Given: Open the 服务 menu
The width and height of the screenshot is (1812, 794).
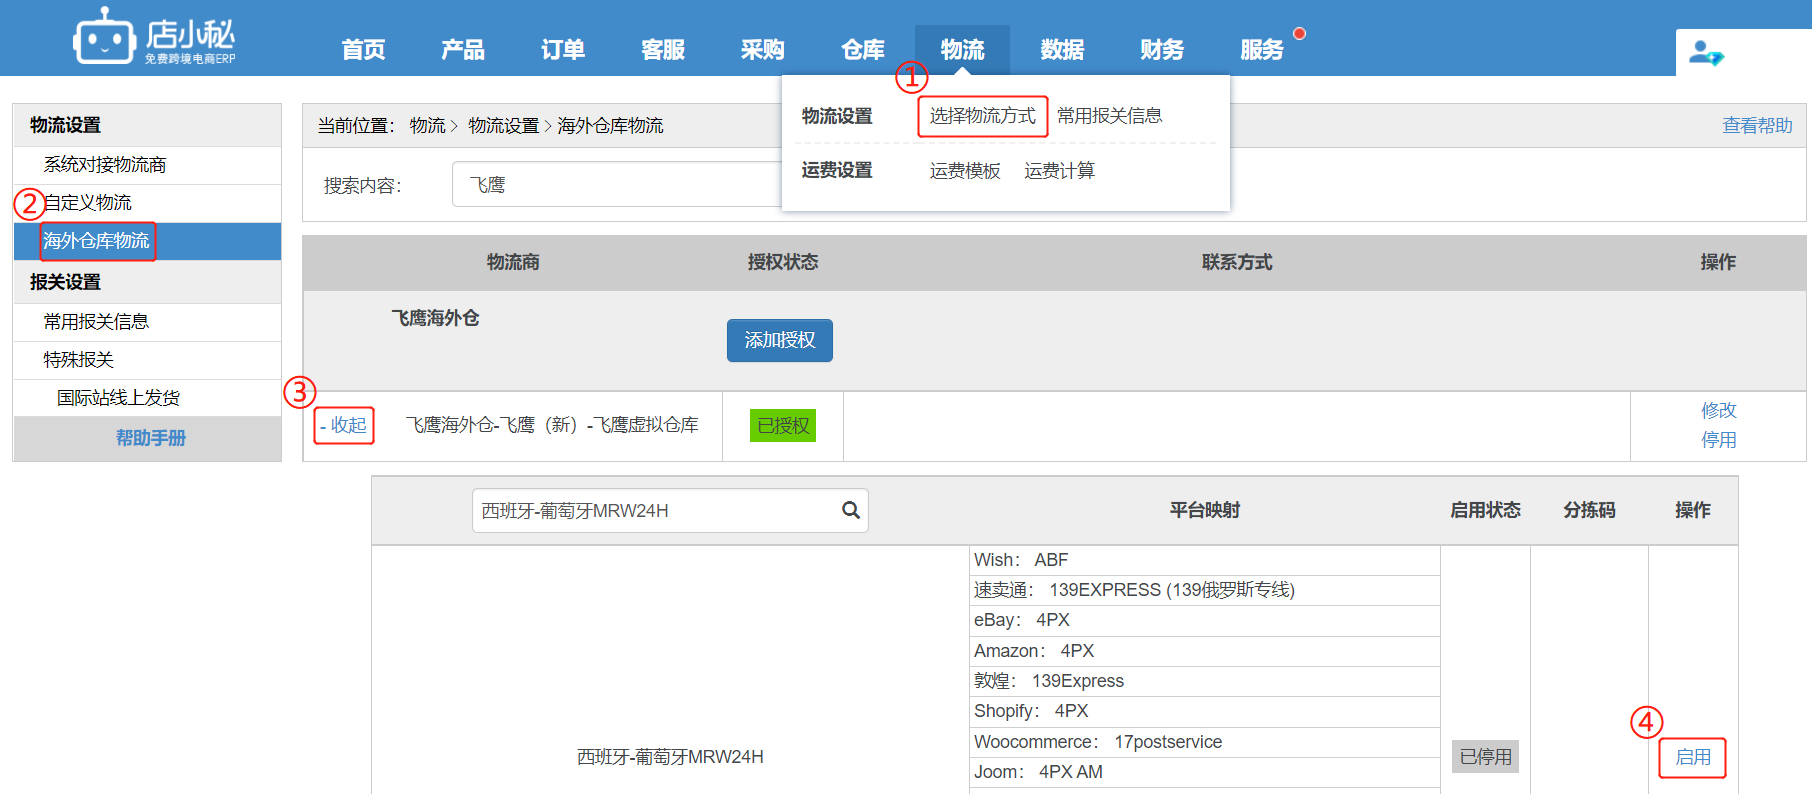Looking at the screenshot, I should tap(1262, 50).
